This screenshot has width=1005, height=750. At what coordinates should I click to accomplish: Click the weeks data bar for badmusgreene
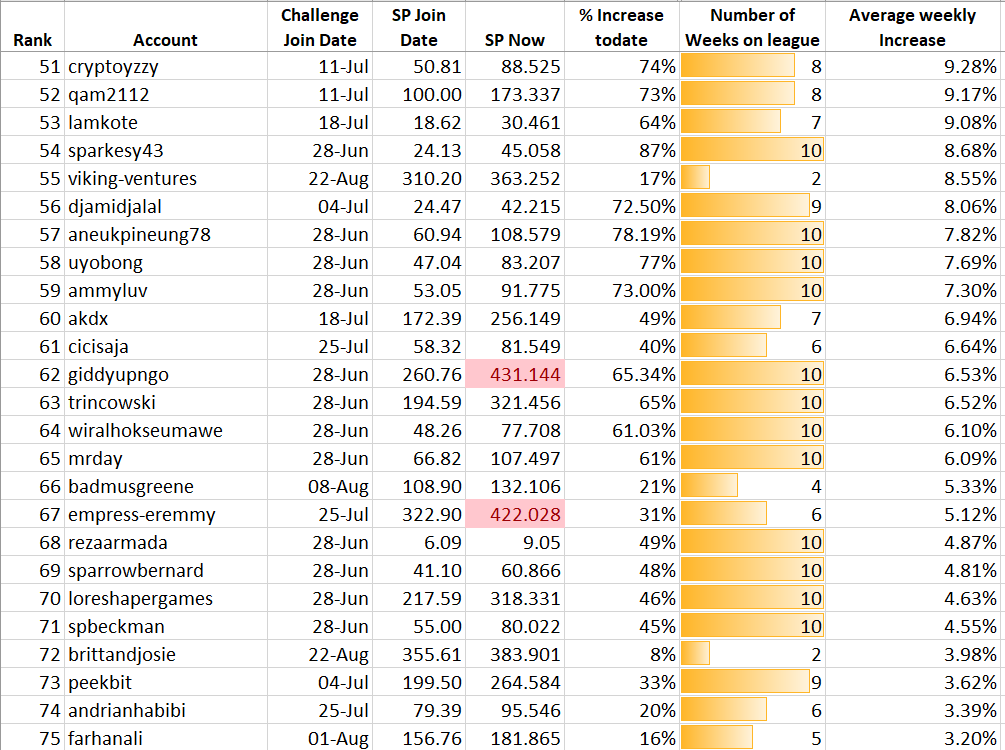tap(710, 486)
